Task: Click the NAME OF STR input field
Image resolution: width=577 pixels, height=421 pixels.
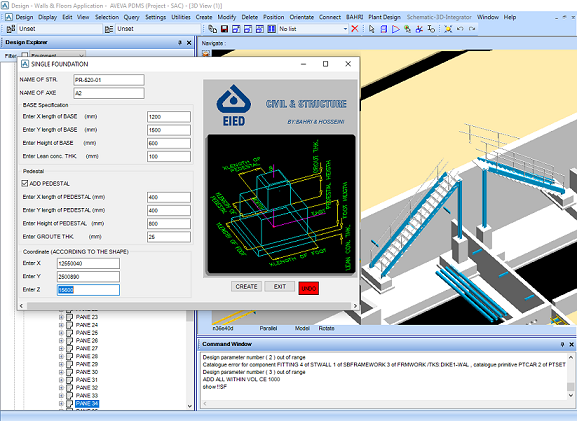Action: tap(109, 80)
